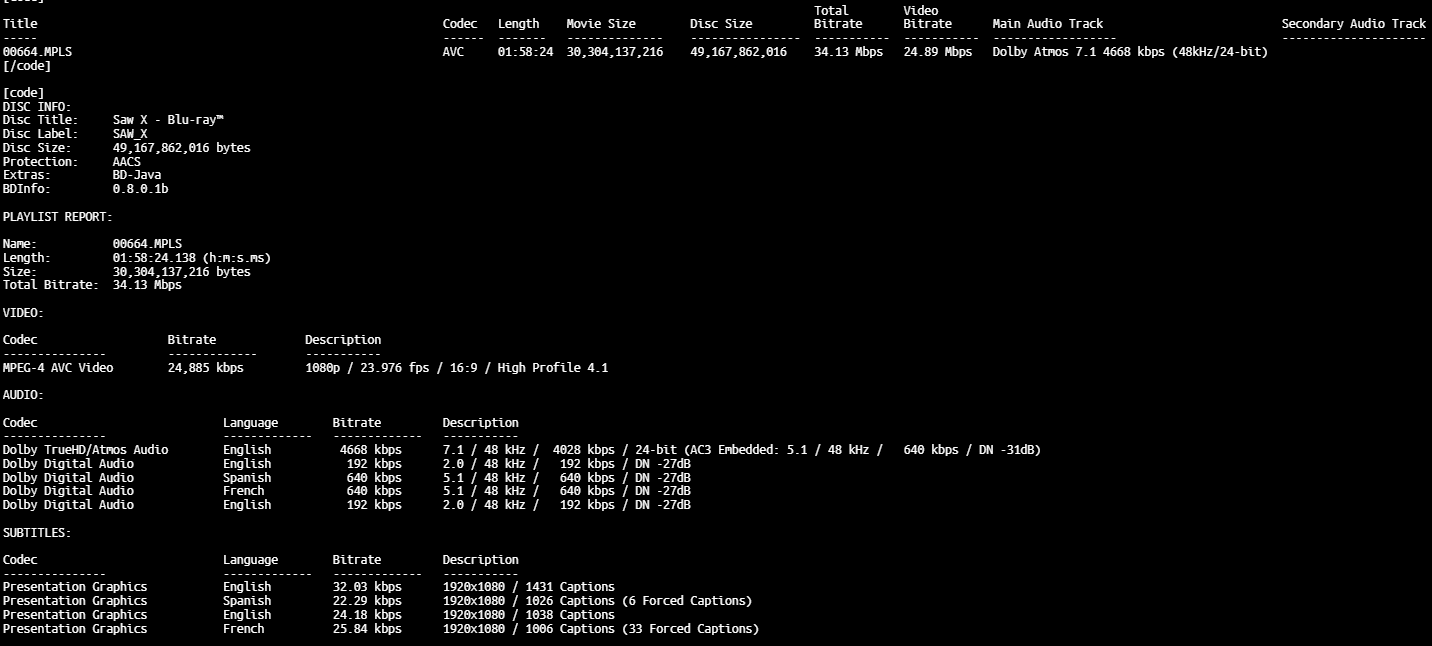This screenshot has height=646, width=1432.
Task: Select the Movie Size column header
Action: click(x=600, y=24)
